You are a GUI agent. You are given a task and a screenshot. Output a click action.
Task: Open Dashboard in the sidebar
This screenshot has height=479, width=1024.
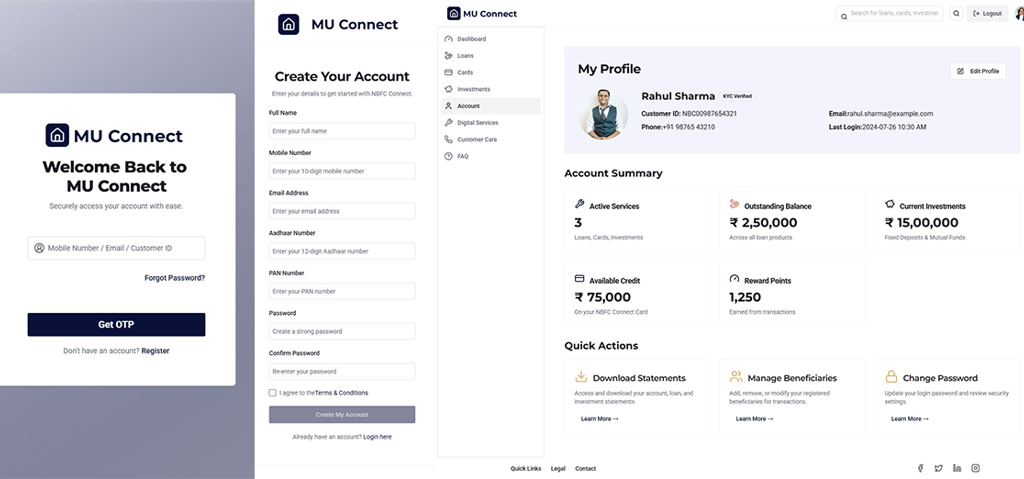tap(471, 38)
